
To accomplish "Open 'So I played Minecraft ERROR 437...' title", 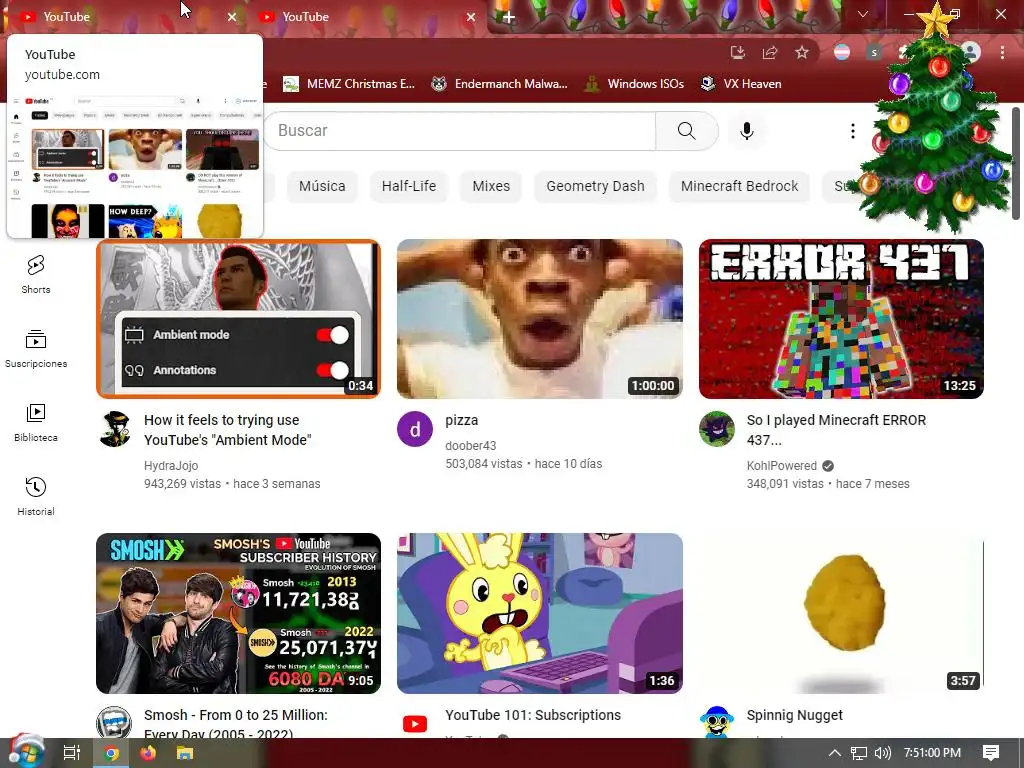I will coord(836,430).
